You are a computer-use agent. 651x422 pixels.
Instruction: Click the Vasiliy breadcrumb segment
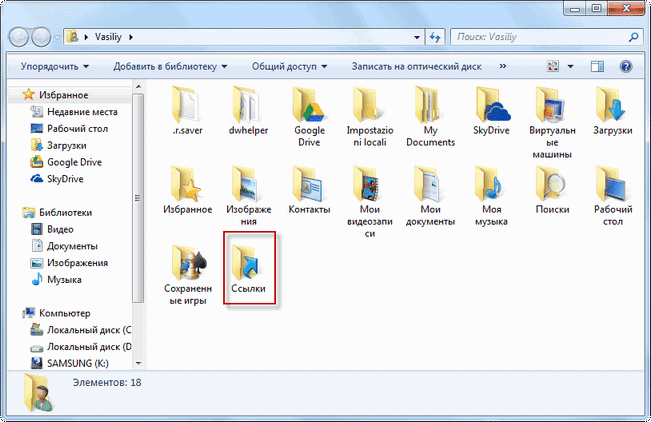pos(108,37)
